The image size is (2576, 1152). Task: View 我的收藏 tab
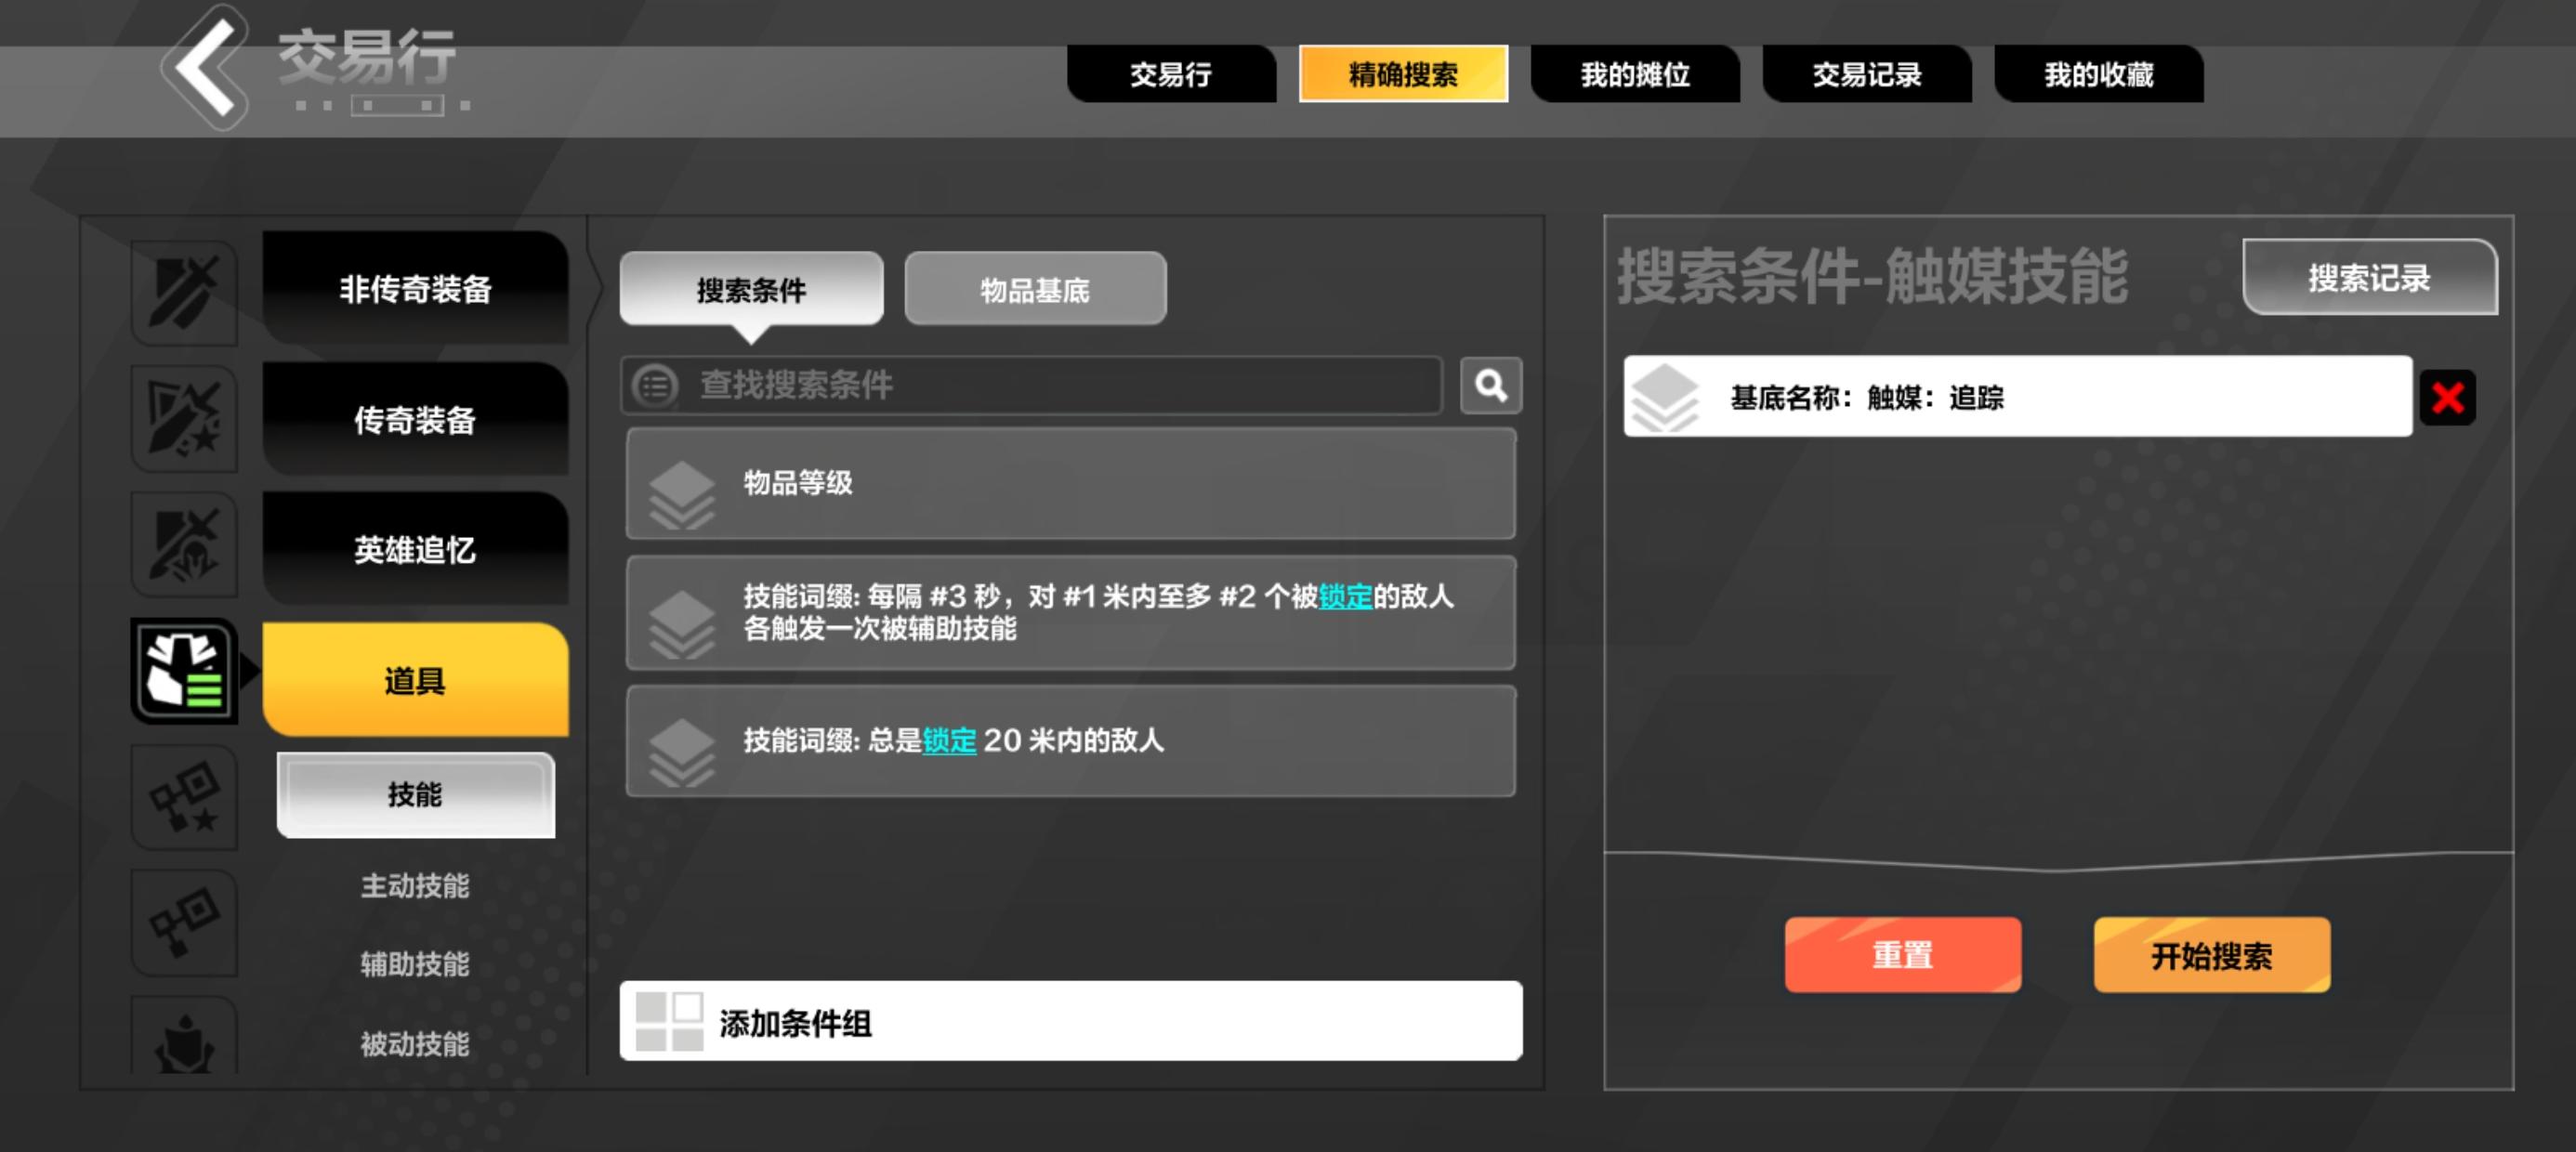coord(2098,74)
